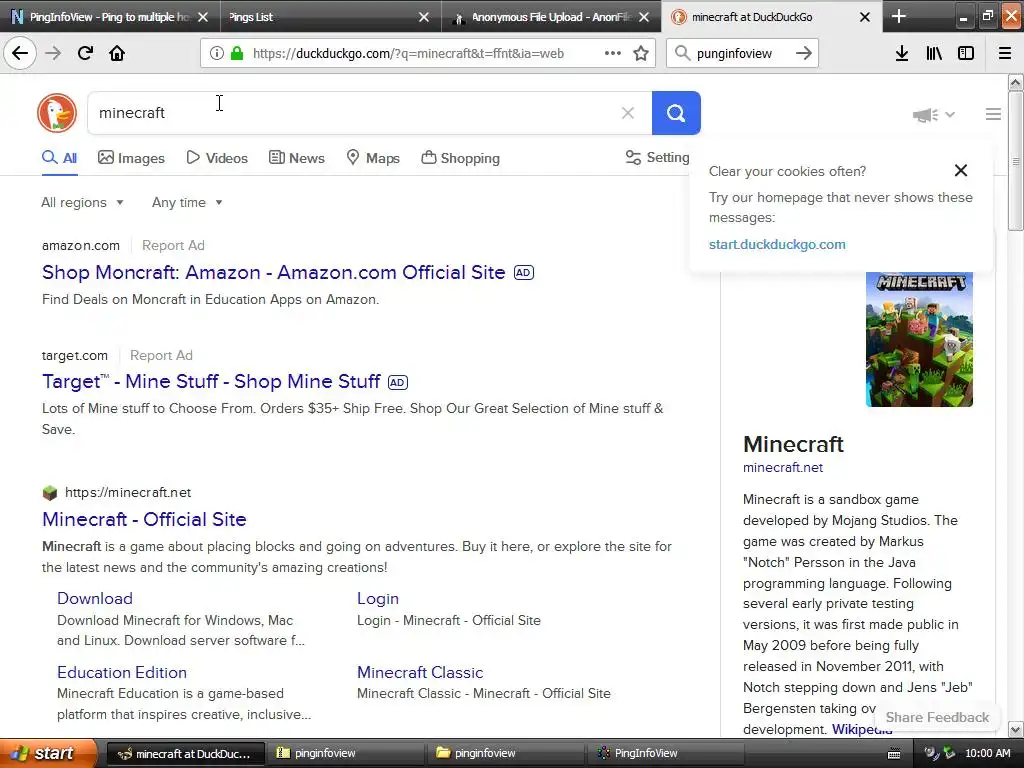Click the page scrollbar up arrow
Screen dimensions: 1024x768
1016,82
